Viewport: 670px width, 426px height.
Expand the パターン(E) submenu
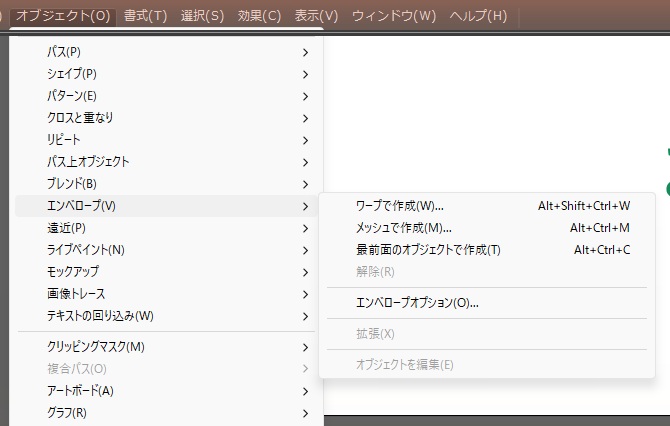click(x=166, y=96)
